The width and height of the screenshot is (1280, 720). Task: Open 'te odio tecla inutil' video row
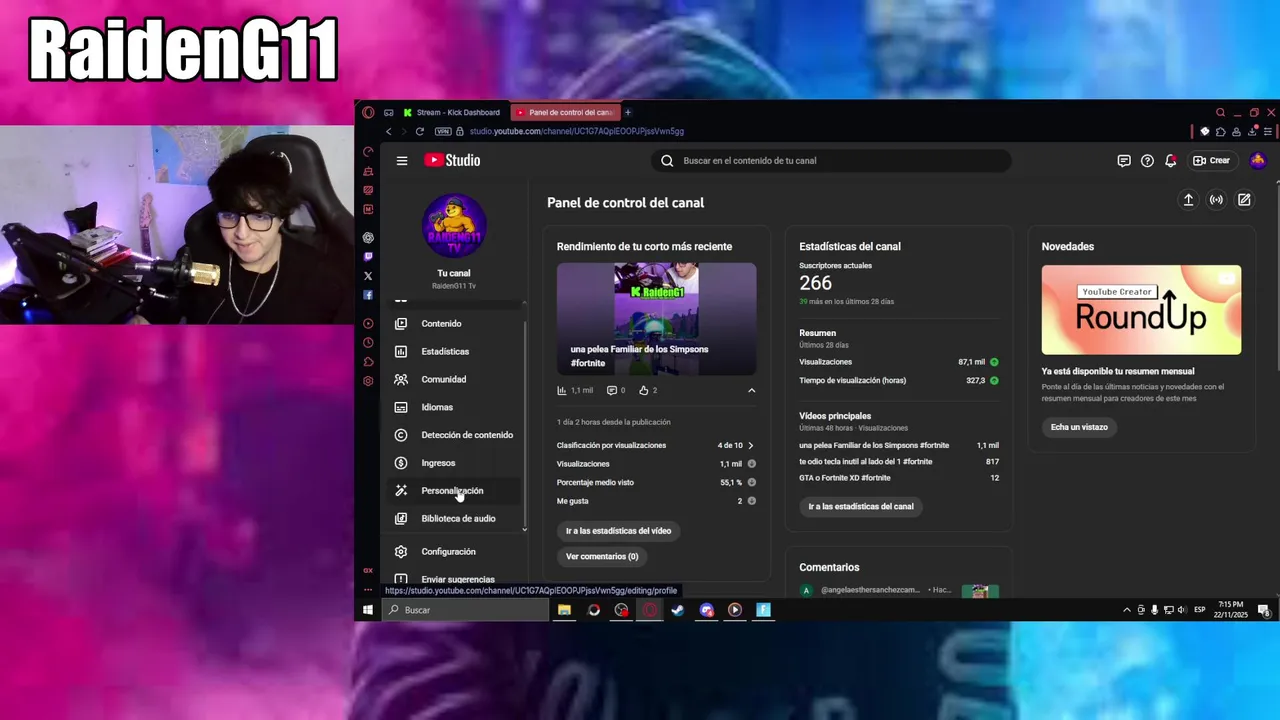899,461
